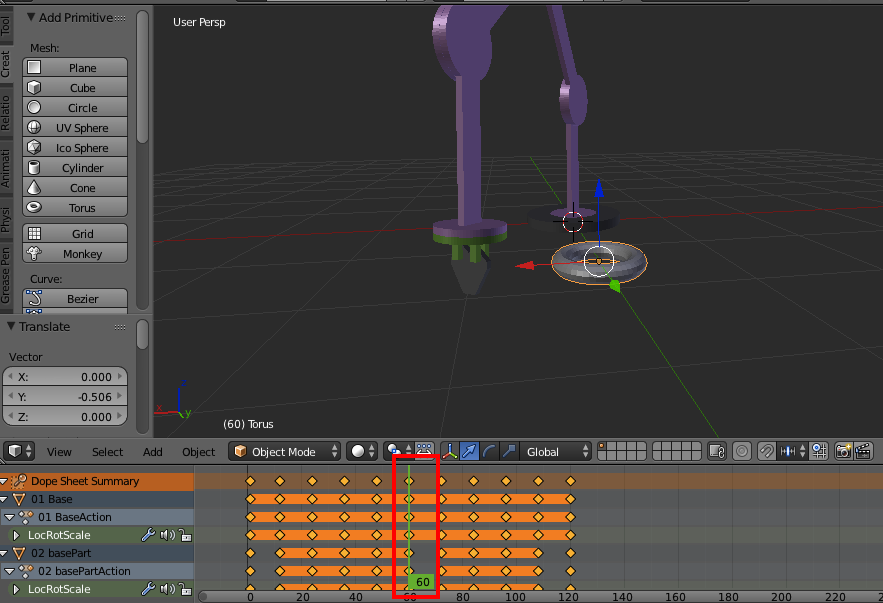Toggle lock camera and layers to scene
The height and width of the screenshot is (603, 883).
click(717, 452)
